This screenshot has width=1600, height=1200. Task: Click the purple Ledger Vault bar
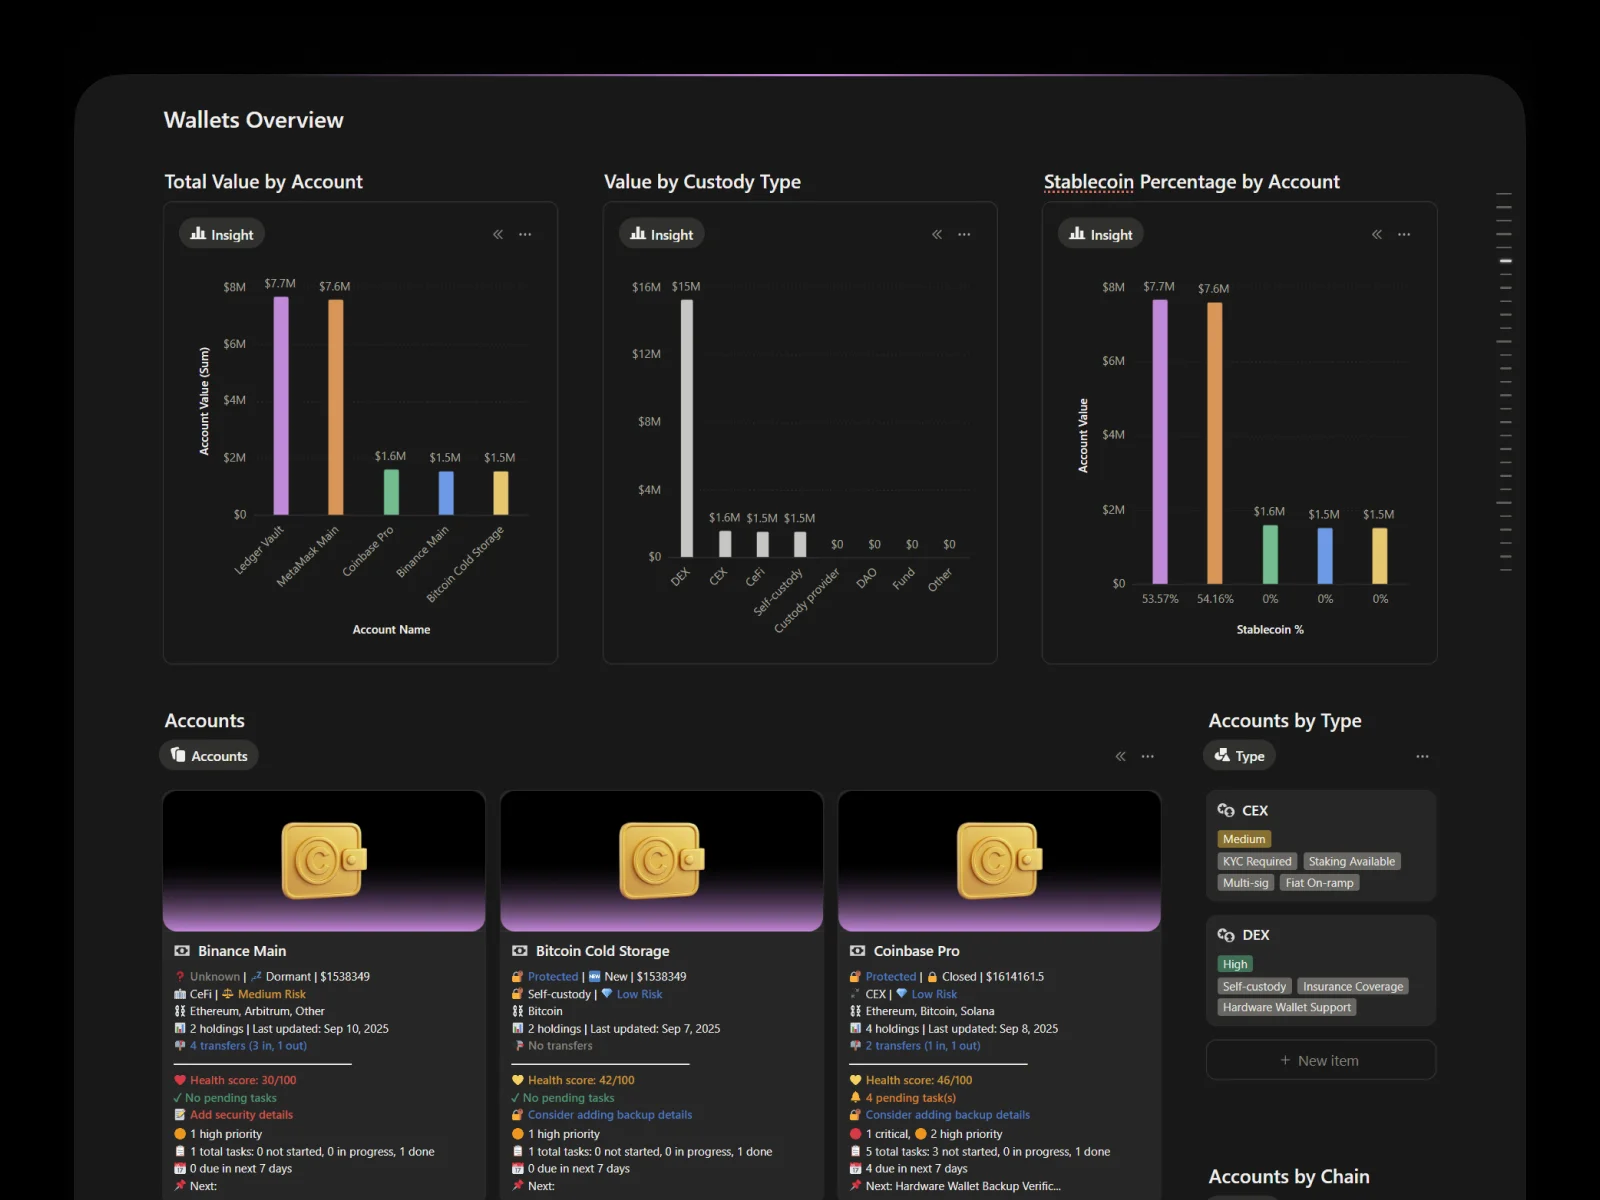click(x=281, y=405)
